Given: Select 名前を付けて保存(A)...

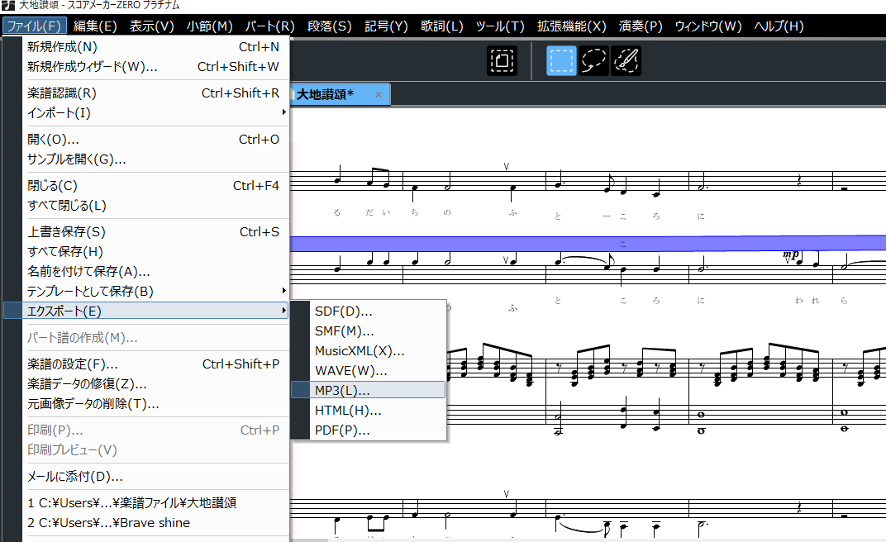Looking at the screenshot, I should click(x=154, y=272).
